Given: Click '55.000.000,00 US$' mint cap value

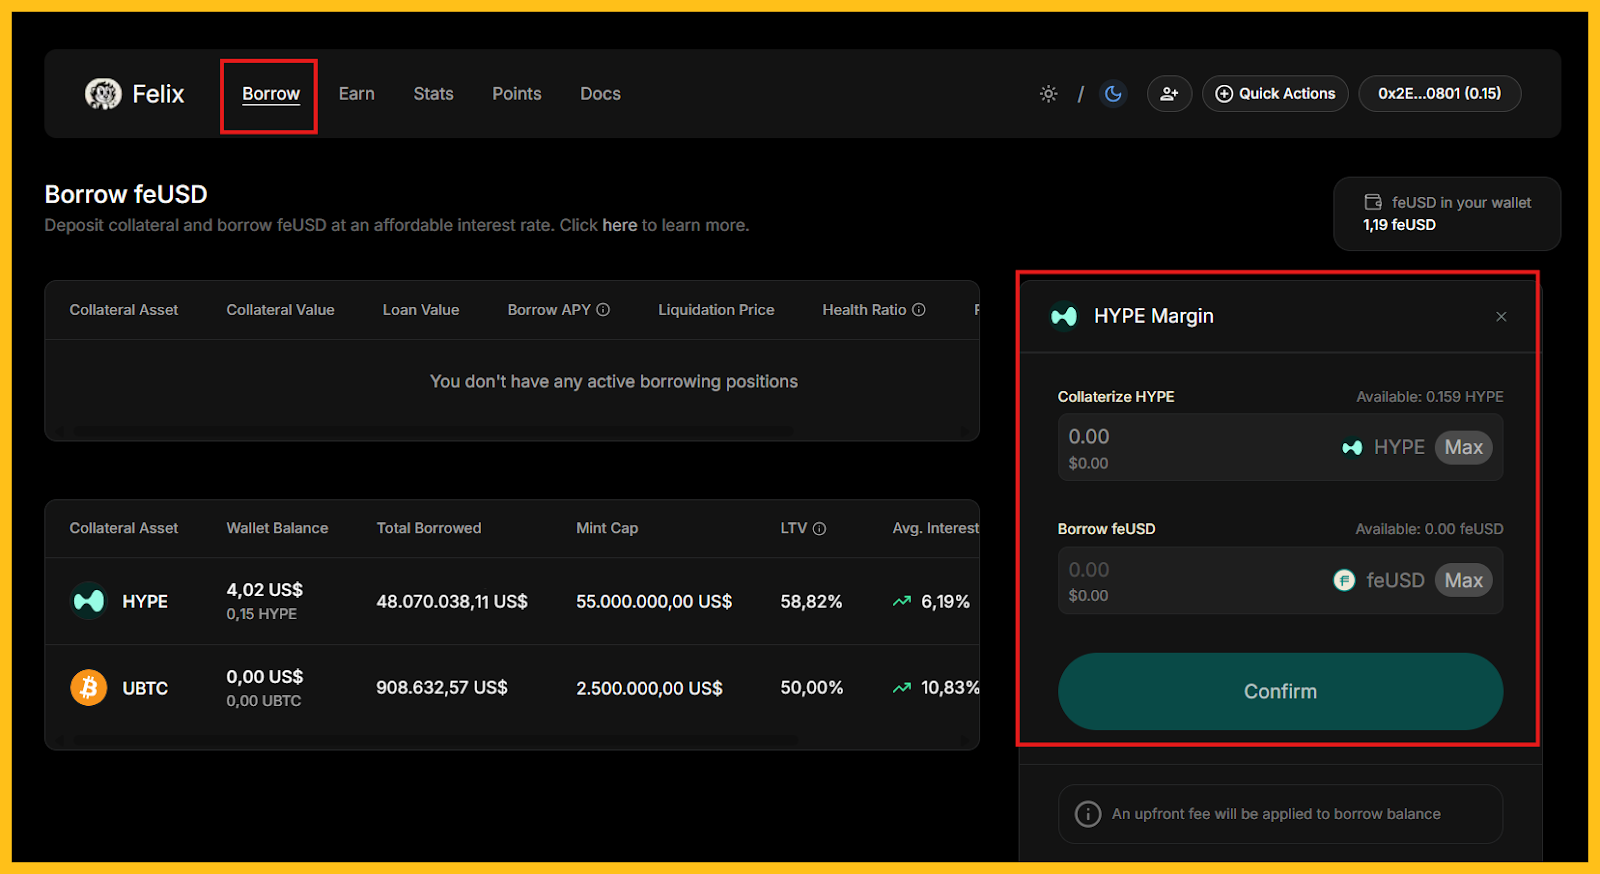Looking at the screenshot, I should (654, 602).
